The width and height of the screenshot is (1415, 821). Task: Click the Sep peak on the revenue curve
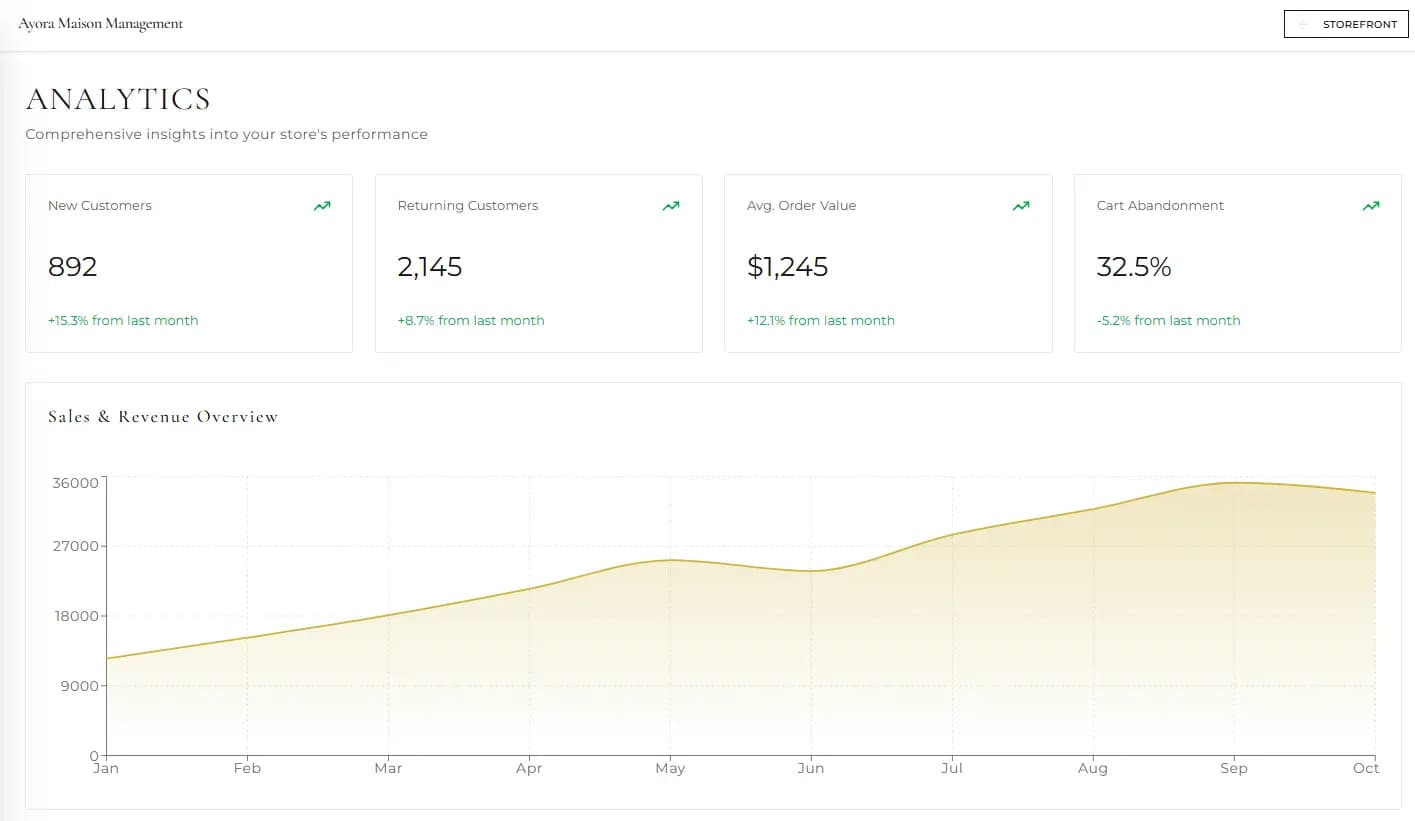1234,483
